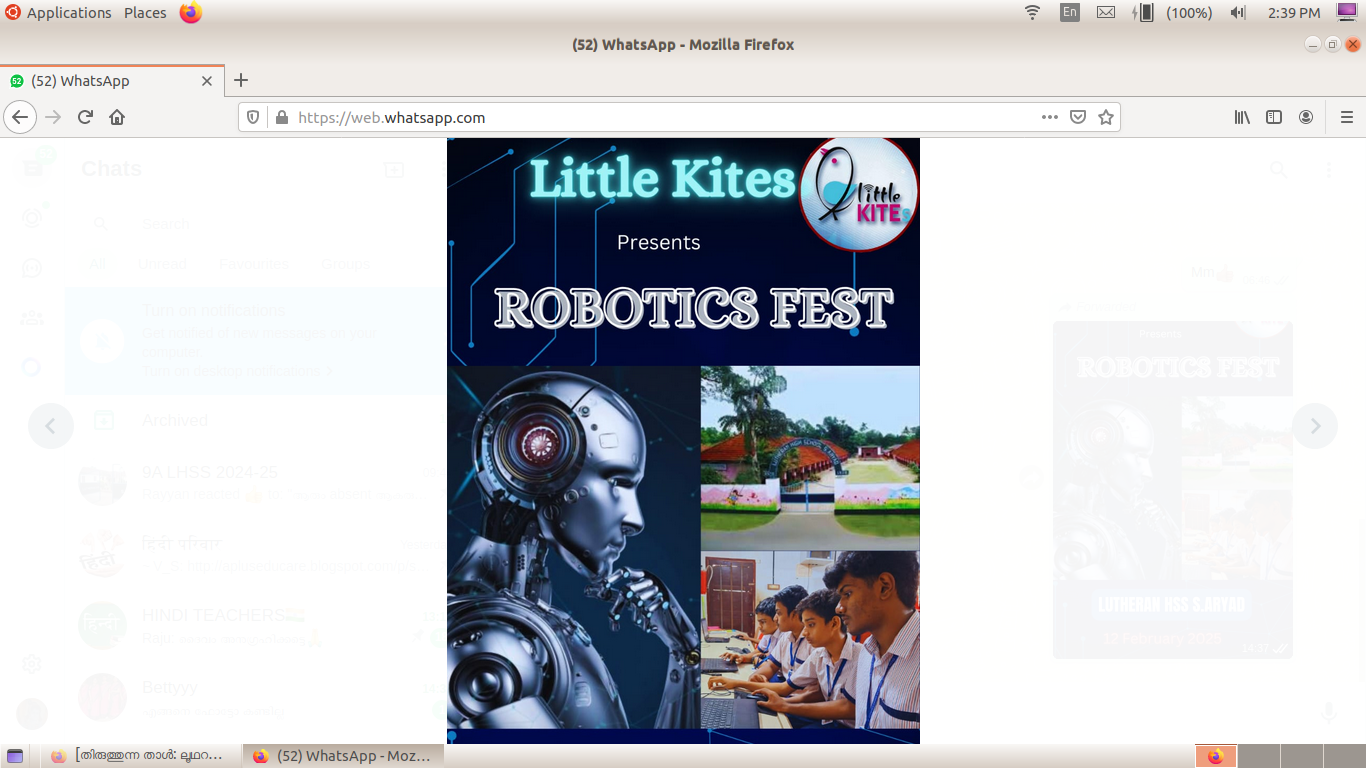Open the Firefox account icon
Viewport: 1366px width, 768px height.
point(1306,117)
